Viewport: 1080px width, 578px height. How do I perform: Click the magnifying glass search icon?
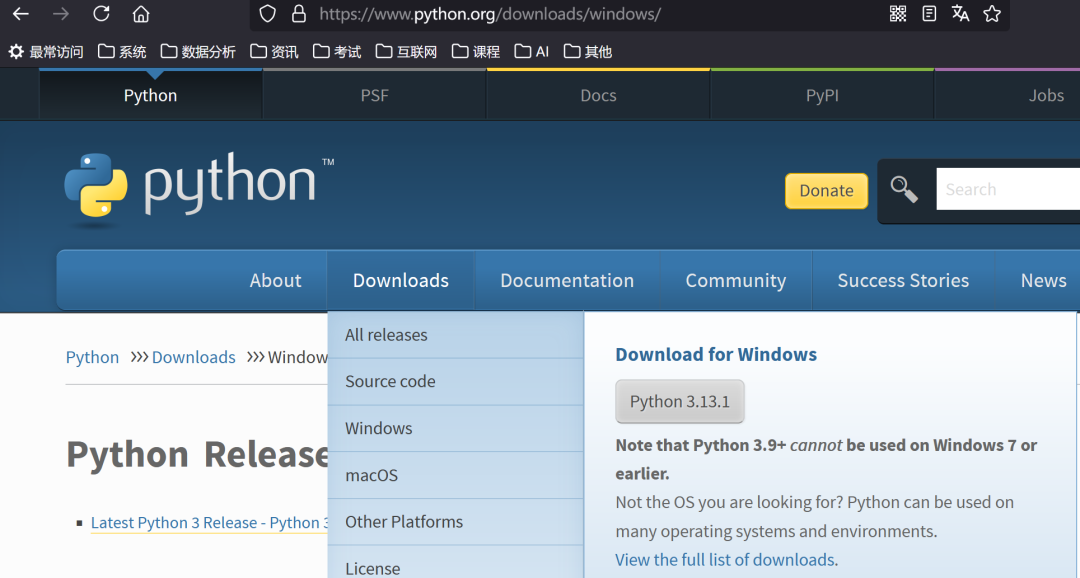(x=904, y=189)
